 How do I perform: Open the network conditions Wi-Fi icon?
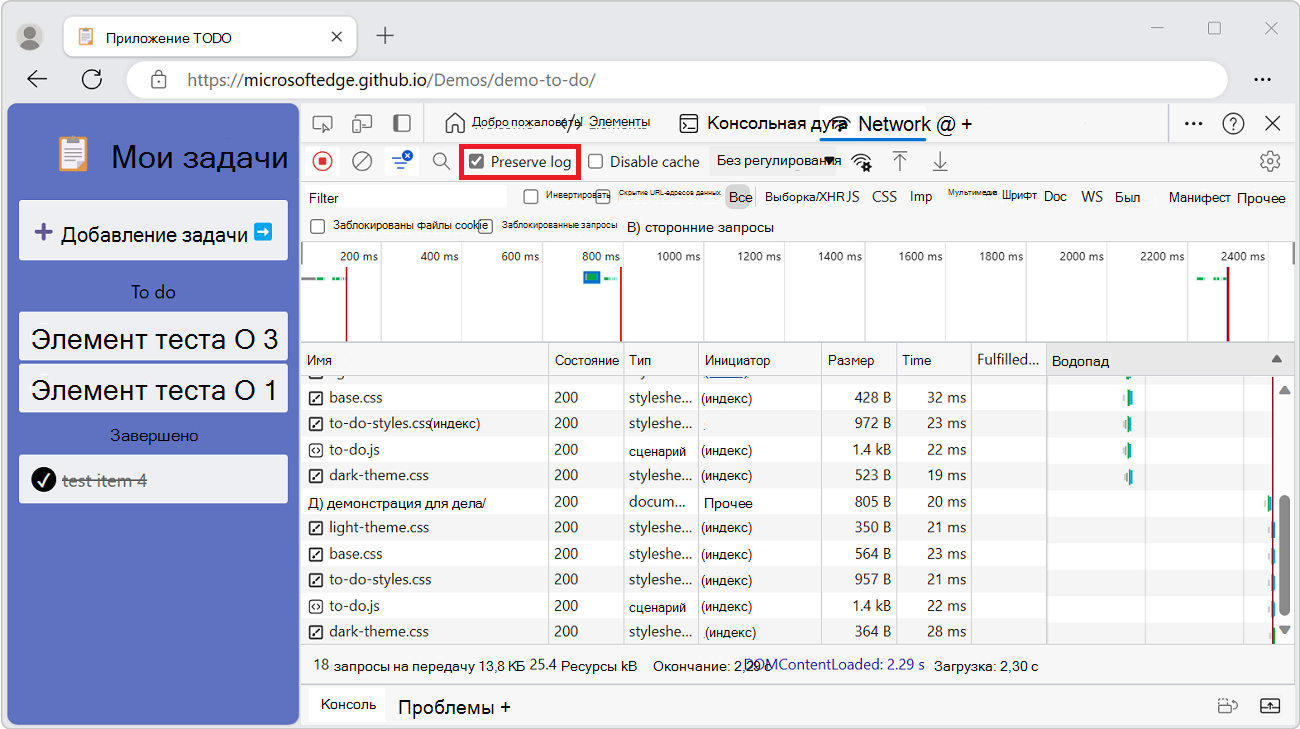(861, 162)
